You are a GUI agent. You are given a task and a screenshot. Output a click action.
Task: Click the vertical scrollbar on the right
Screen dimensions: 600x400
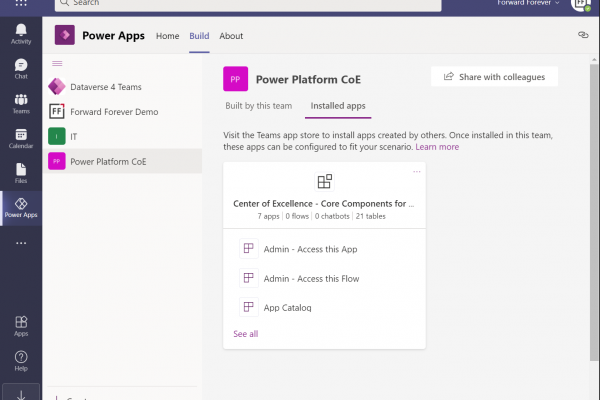[x=594, y=212]
